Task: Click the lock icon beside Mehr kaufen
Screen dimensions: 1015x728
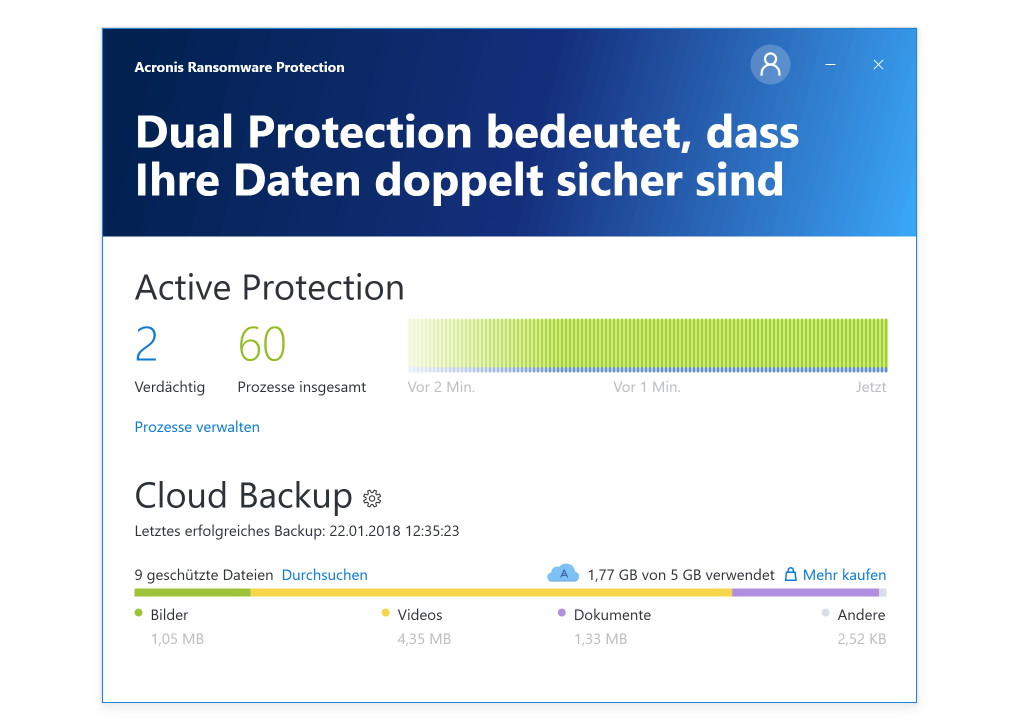Action: [x=790, y=574]
